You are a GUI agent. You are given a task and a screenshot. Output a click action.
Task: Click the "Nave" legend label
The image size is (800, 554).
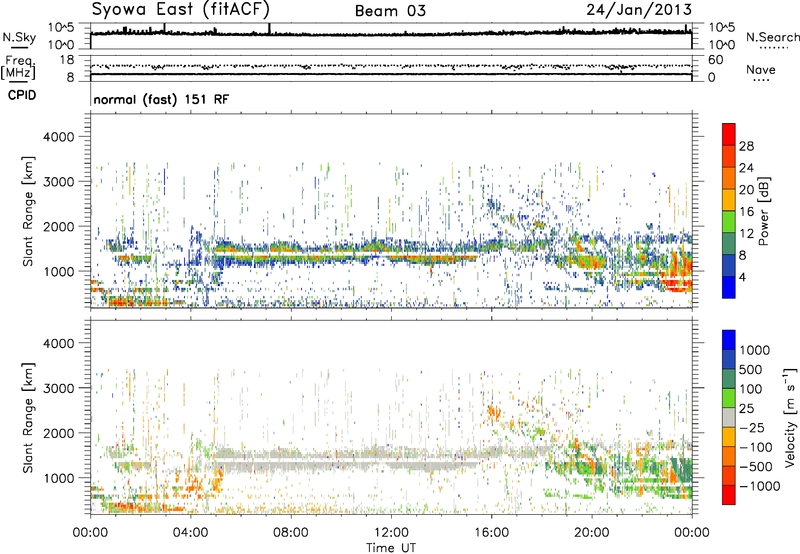coord(761,69)
